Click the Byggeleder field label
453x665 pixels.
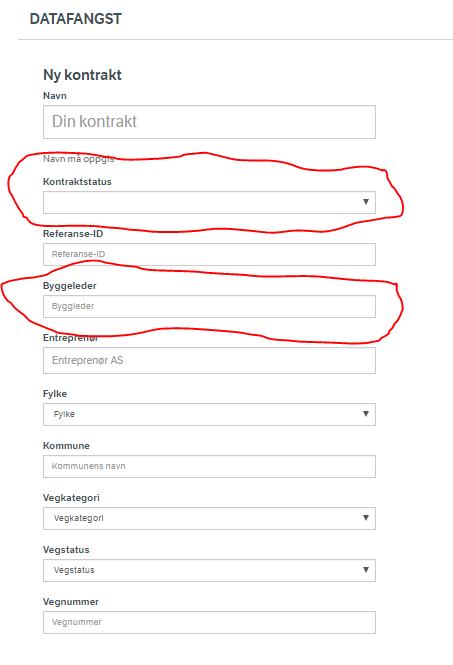click(x=70, y=286)
